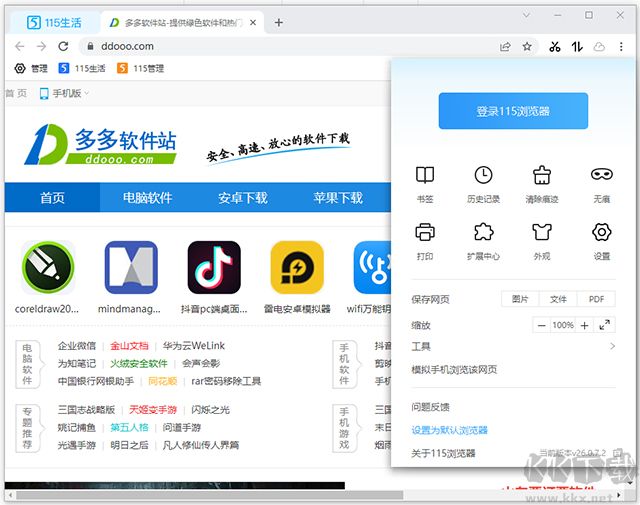640x505 pixels.
Task: Open the 雷电安卓模拟器 yellow icon
Action: [x=297, y=267]
